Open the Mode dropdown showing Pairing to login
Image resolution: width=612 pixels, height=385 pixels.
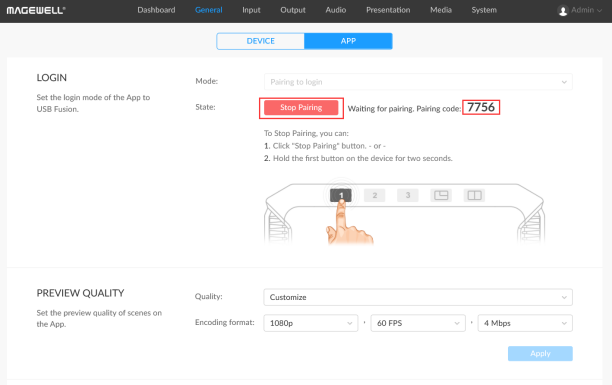click(418, 82)
